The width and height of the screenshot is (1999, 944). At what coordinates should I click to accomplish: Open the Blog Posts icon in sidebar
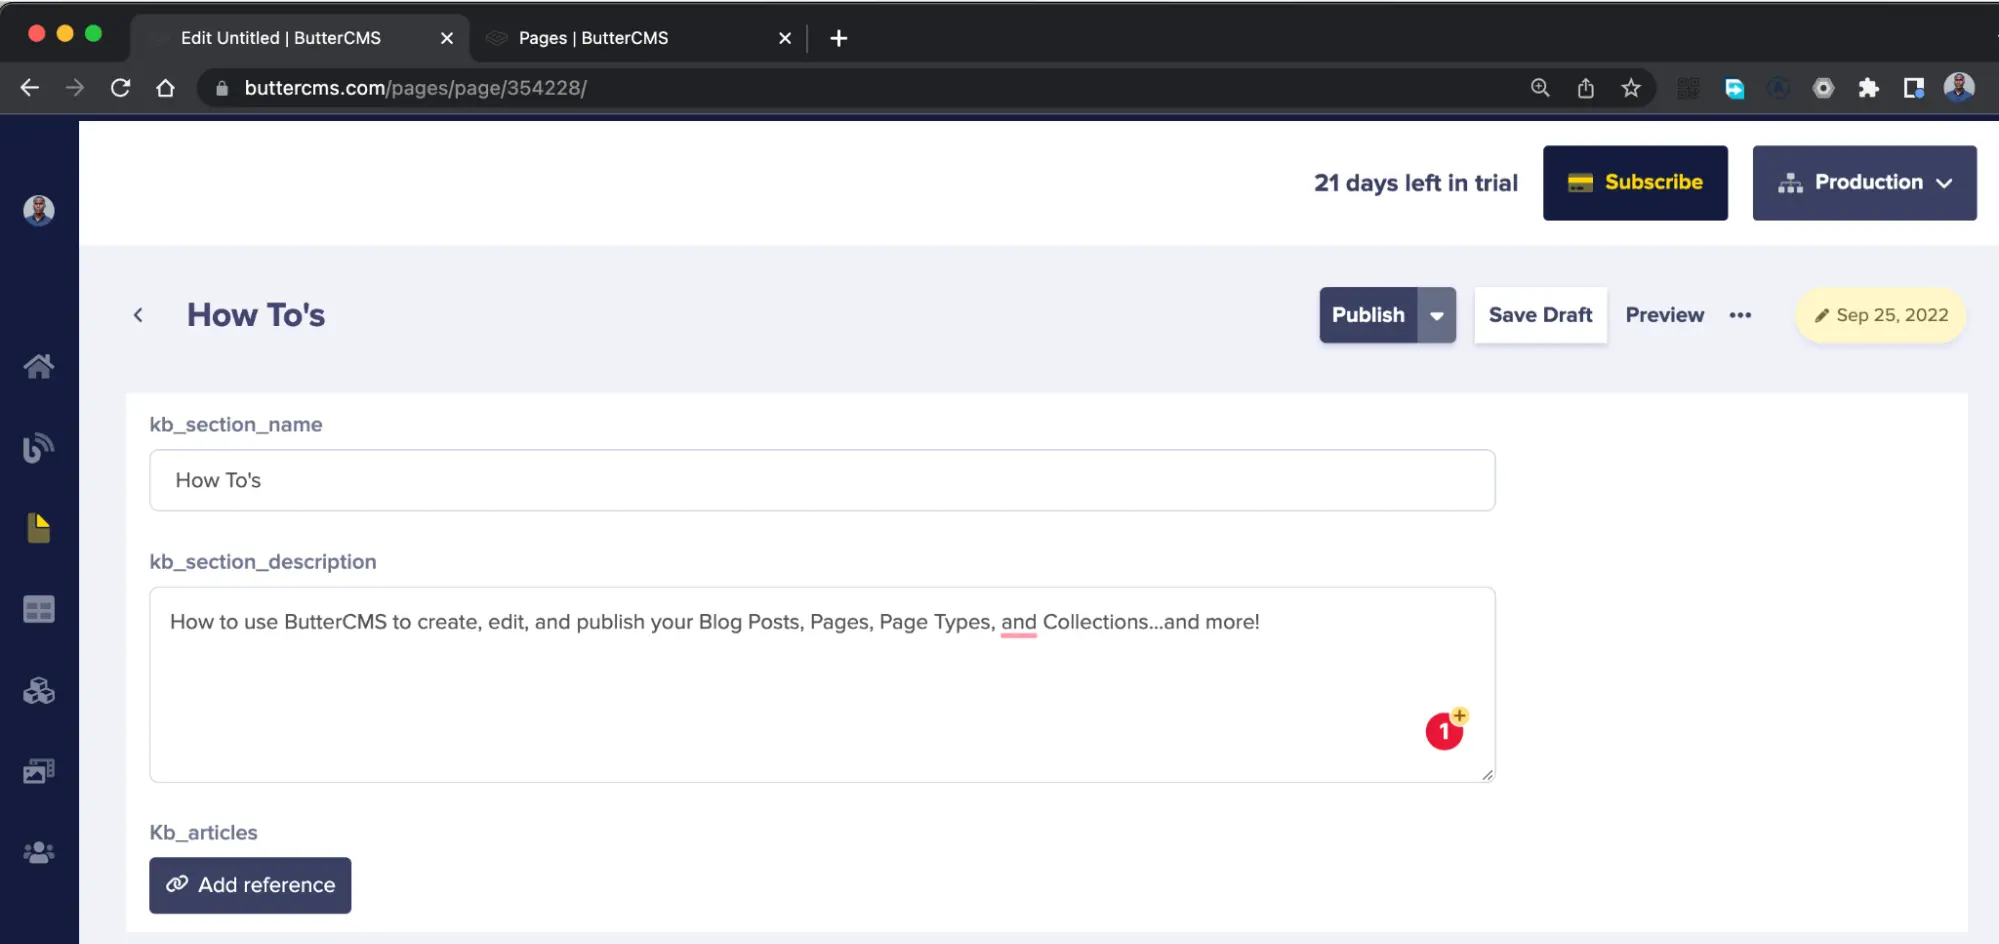pyautogui.click(x=39, y=447)
